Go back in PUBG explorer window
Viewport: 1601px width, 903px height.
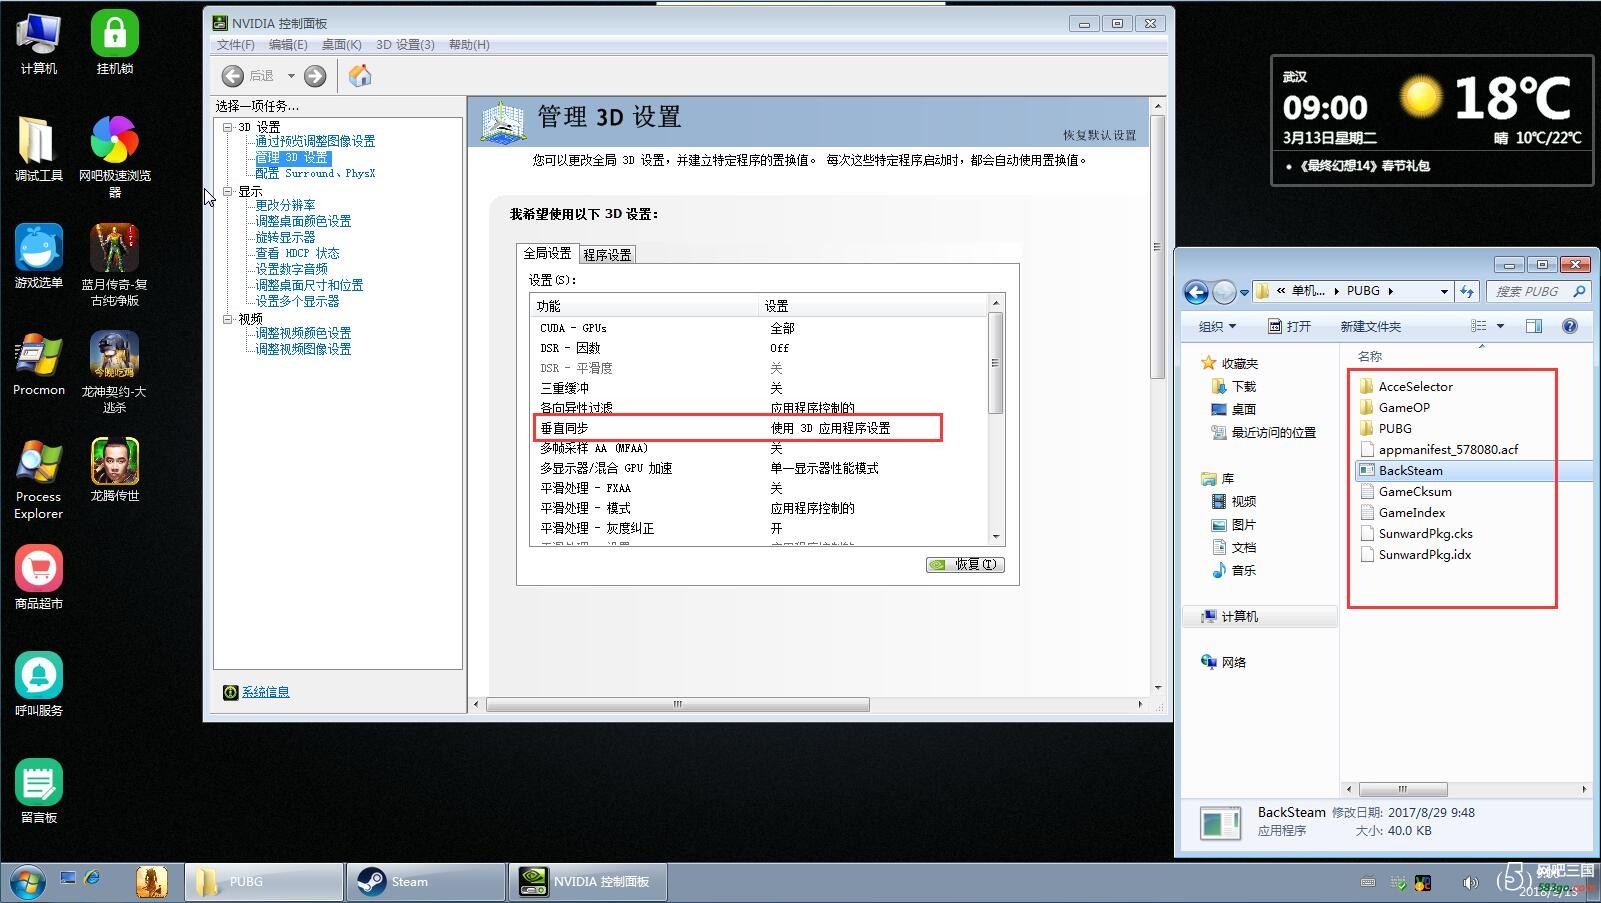point(1196,292)
